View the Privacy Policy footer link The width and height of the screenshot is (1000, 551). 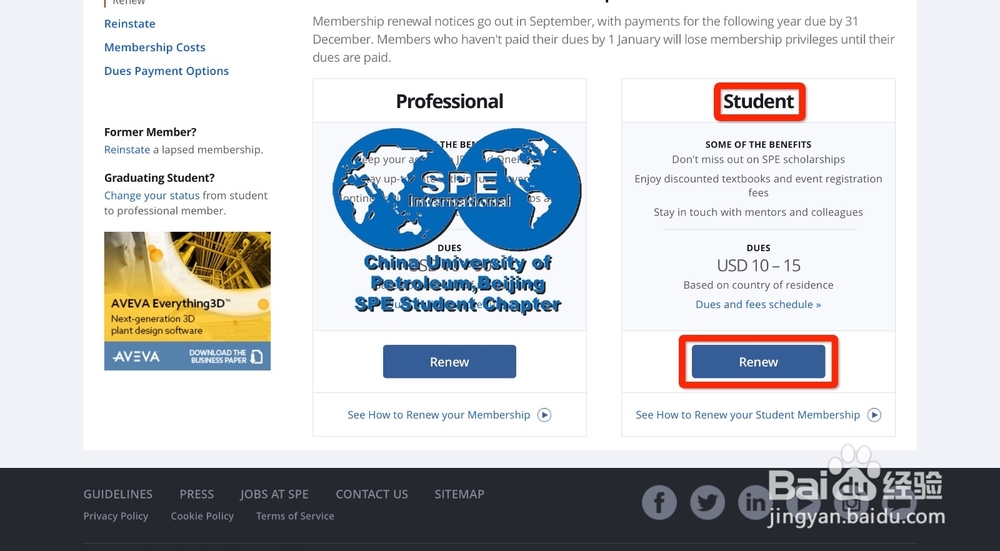click(x=116, y=516)
